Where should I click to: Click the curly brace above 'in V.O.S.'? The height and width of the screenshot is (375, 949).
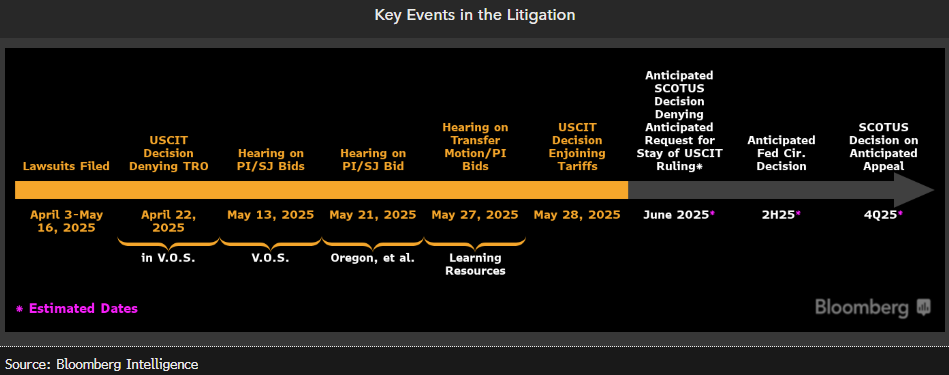[x=168, y=243]
